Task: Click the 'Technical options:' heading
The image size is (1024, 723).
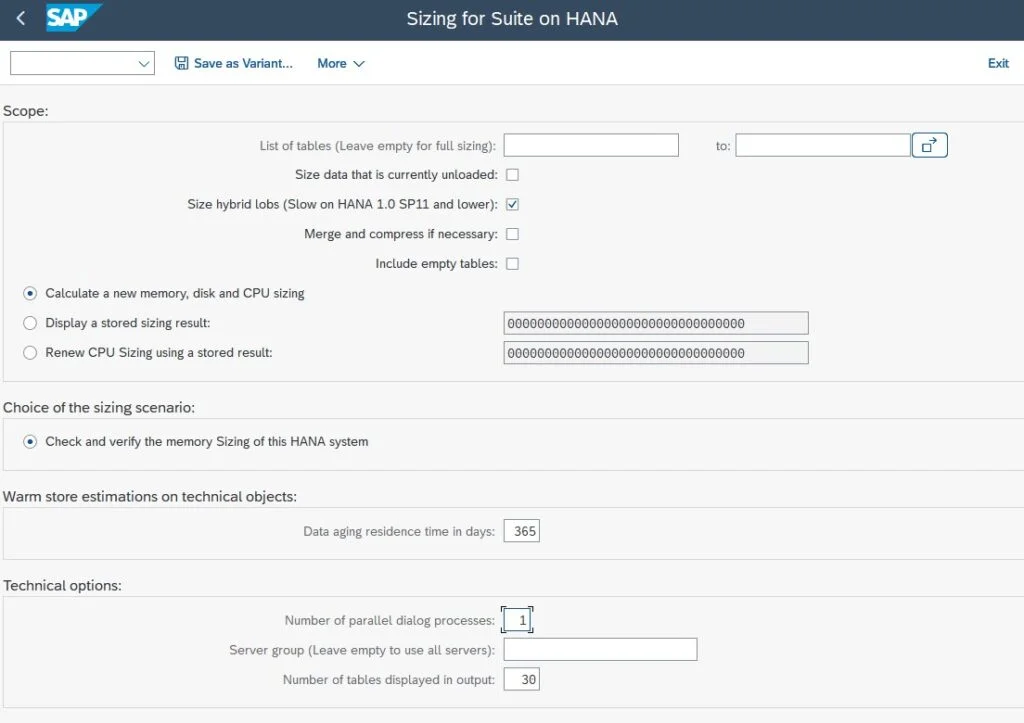Action: coord(62,585)
